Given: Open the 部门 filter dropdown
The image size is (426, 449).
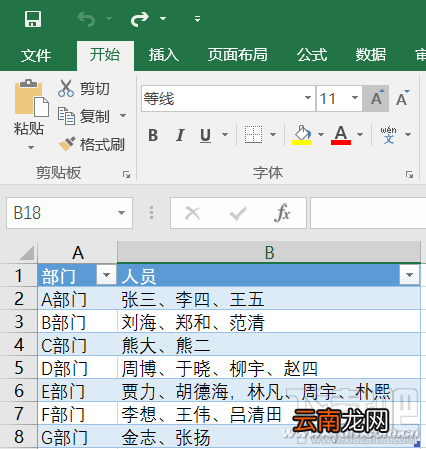Looking at the screenshot, I should (x=106, y=275).
